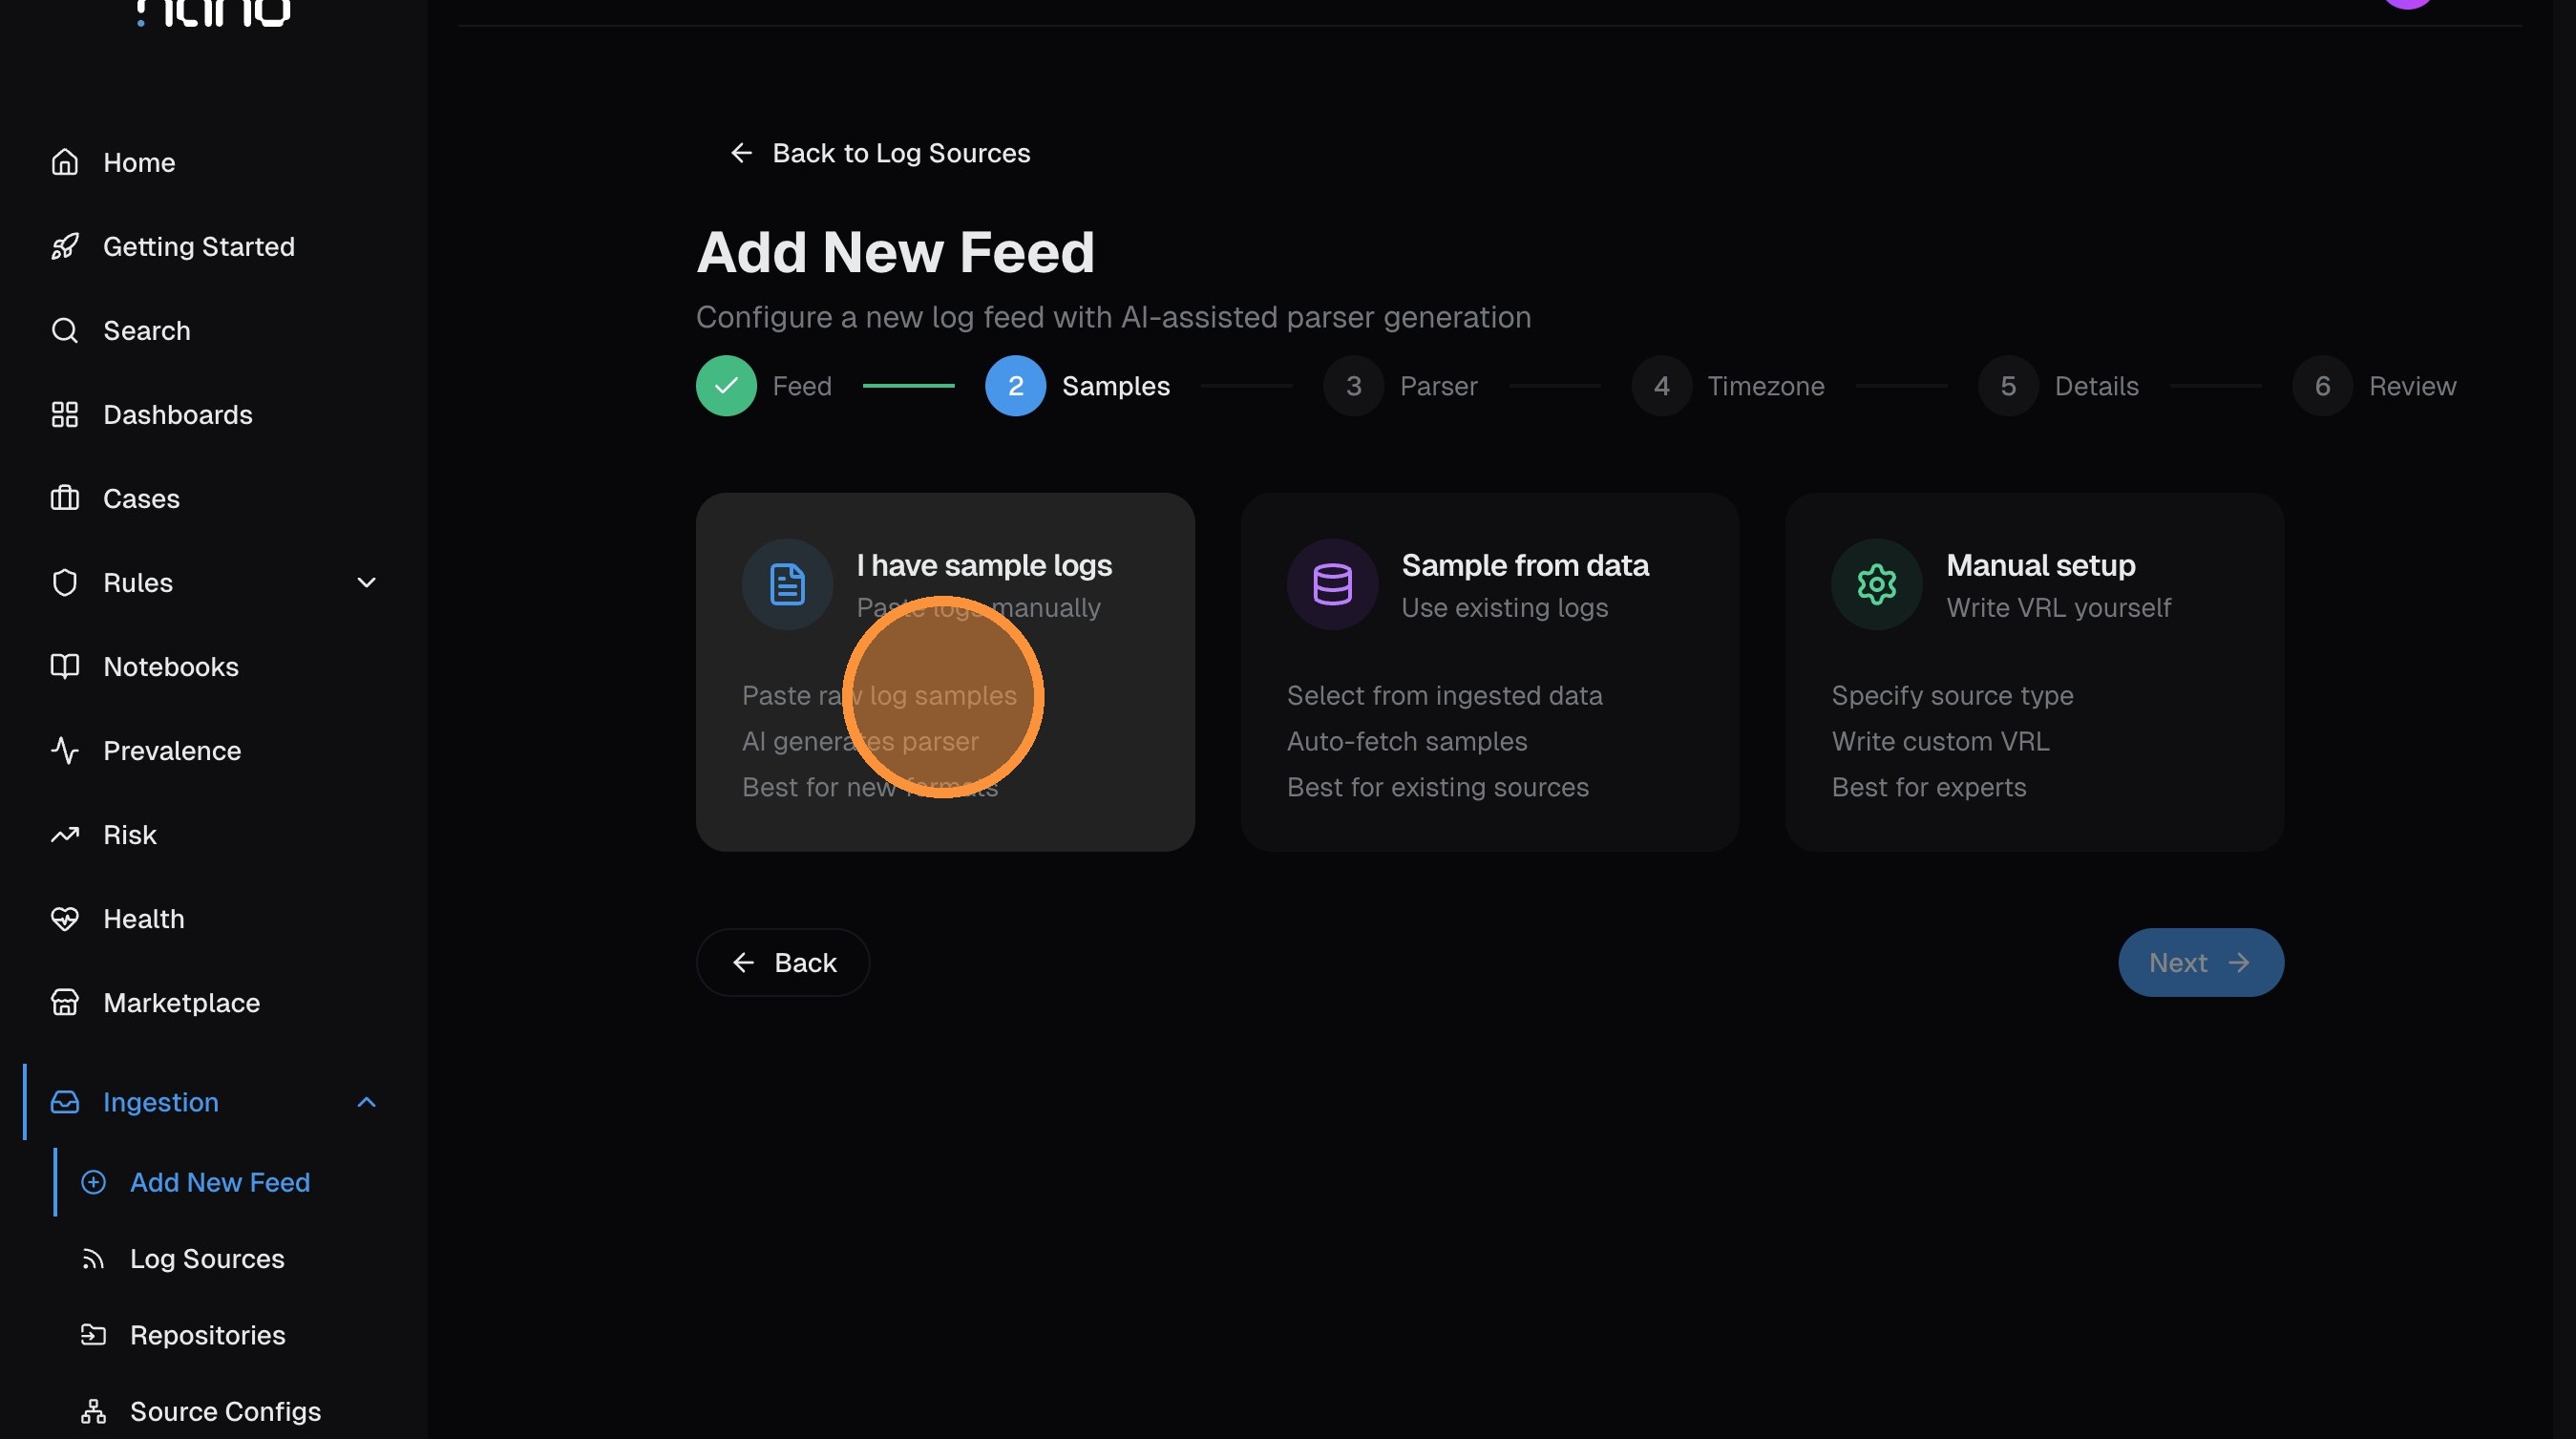Click the Ingestion section header
Viewport: 2576px width, 1439px height.
[161, 1101]
